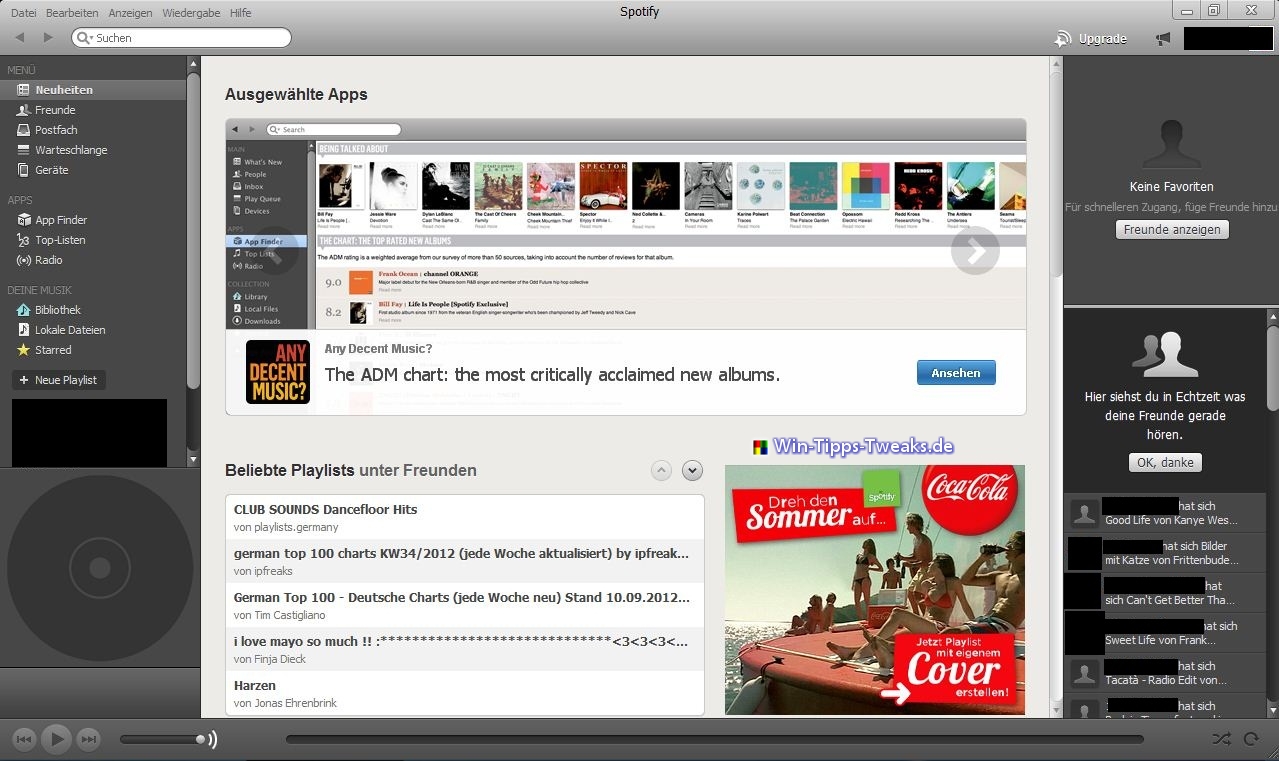1279x761 pixels.
Task: Open the Hilfe menu
Action: [240, 13]
